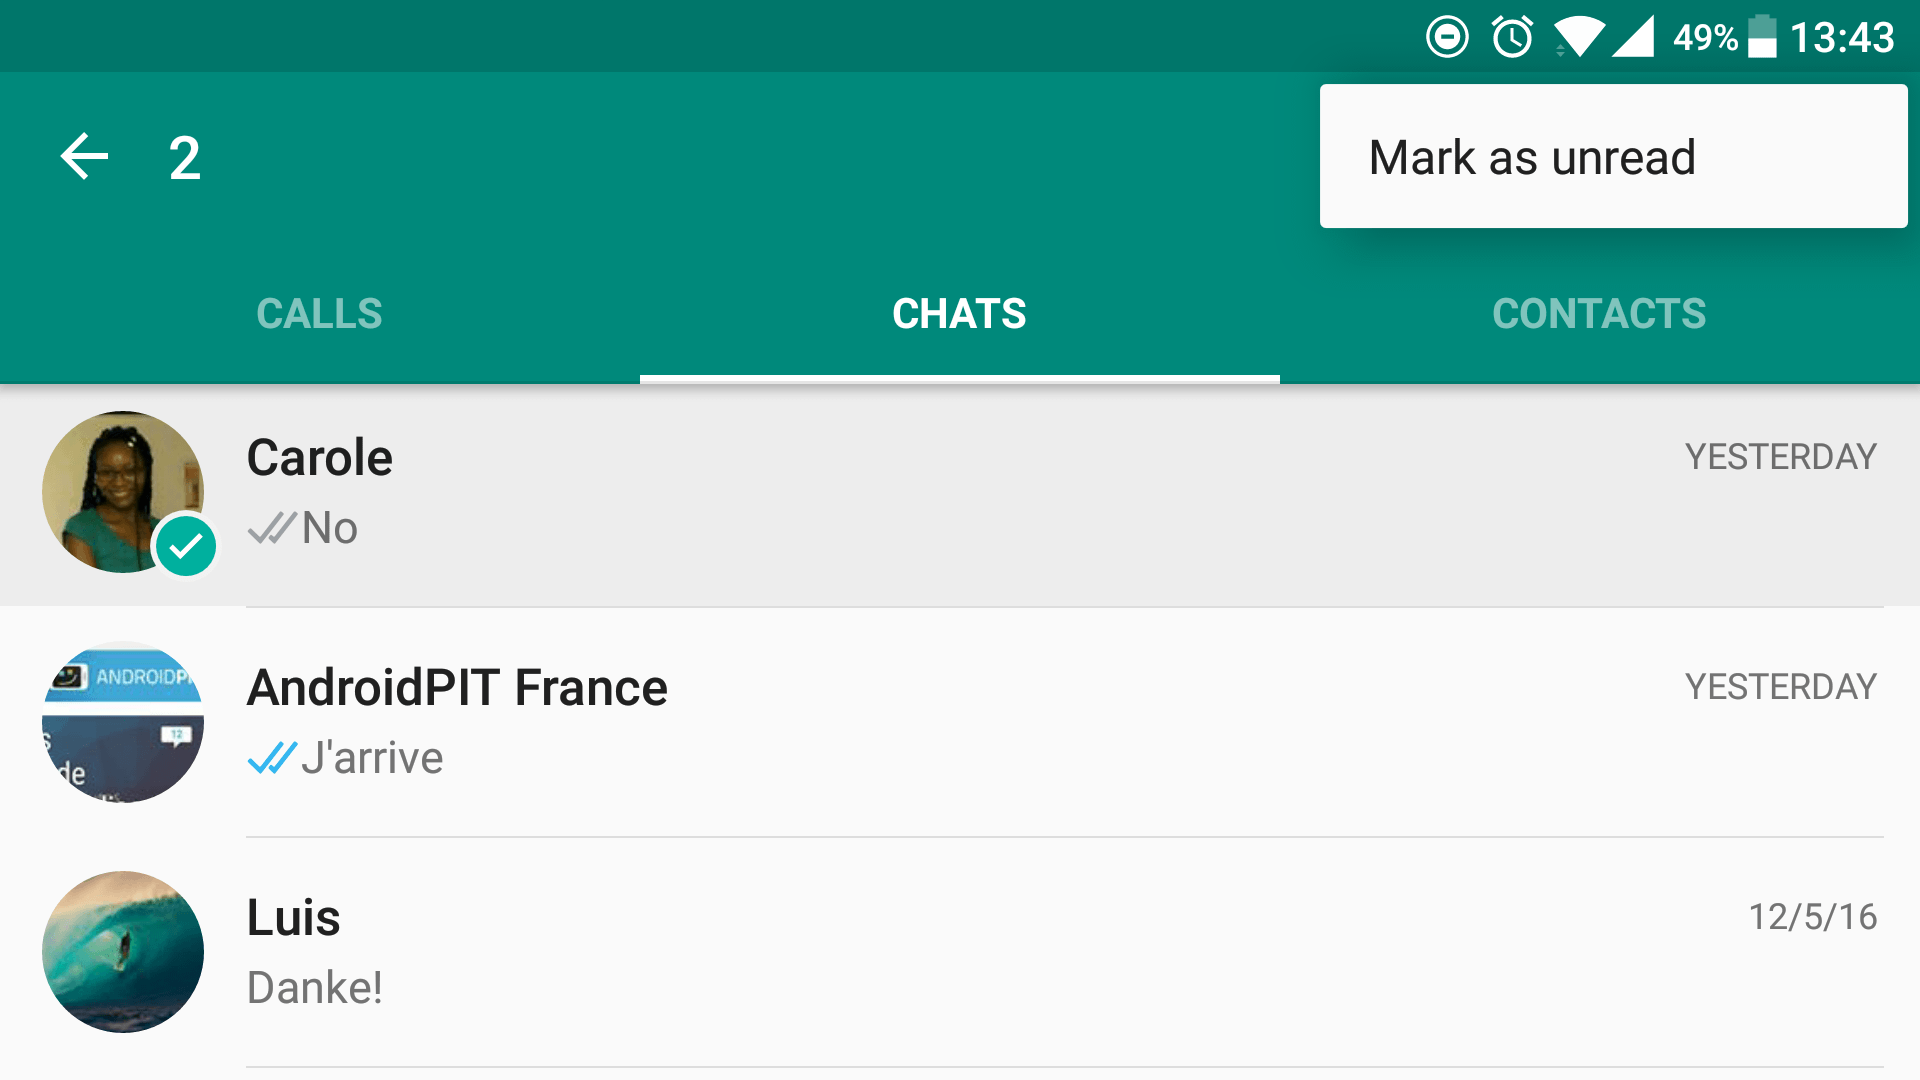Image resolution: width=1920 pixels, height=1080 pixels.
Task: Choose Mark as unread from the menu
Action: pyautogui.click(x=1531, y=156)
